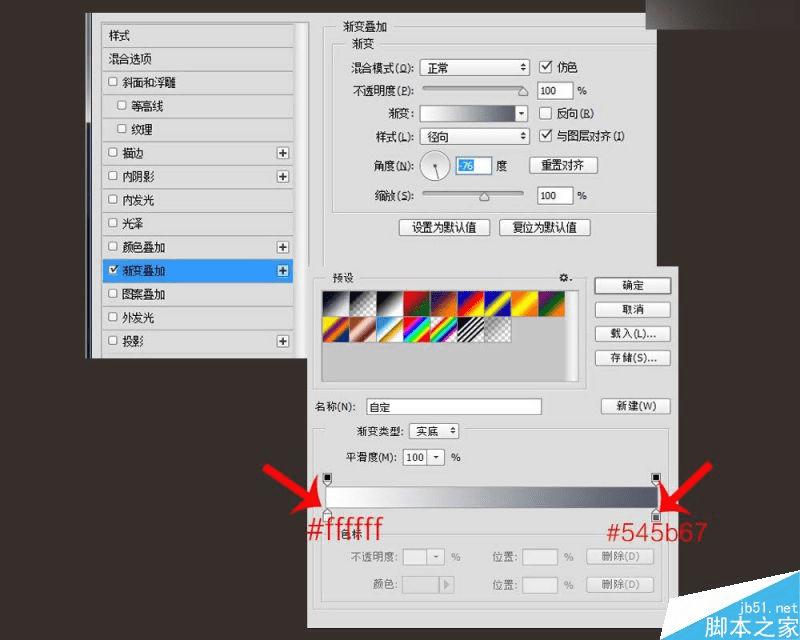Click the 设置为默认值 button
The image size is (800, 640).
click(444, 228)
